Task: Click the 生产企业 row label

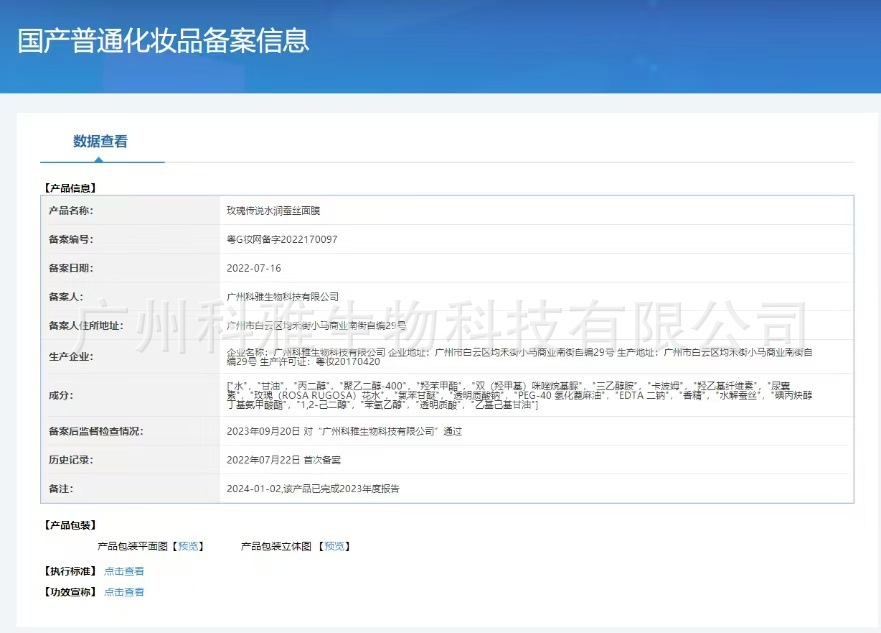Action: [x=71, y=357]
